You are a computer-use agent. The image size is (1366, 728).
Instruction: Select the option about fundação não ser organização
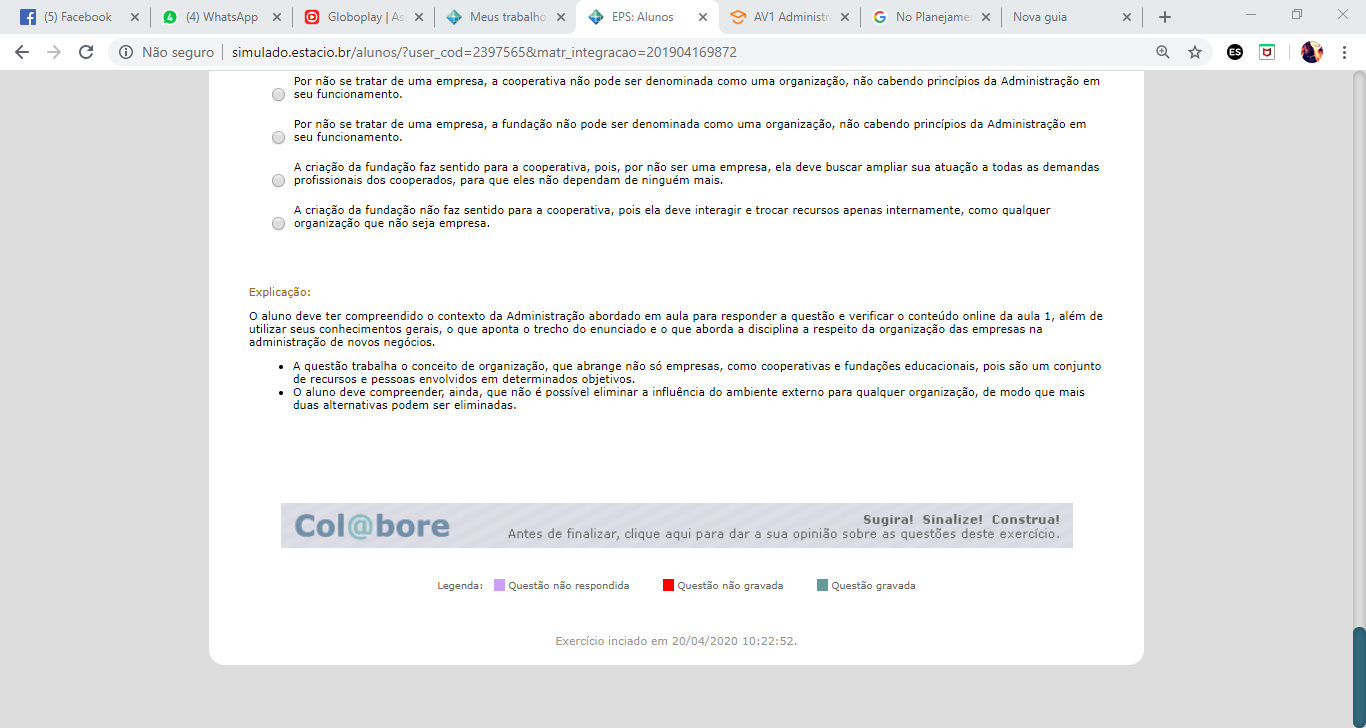click(278, 138)
